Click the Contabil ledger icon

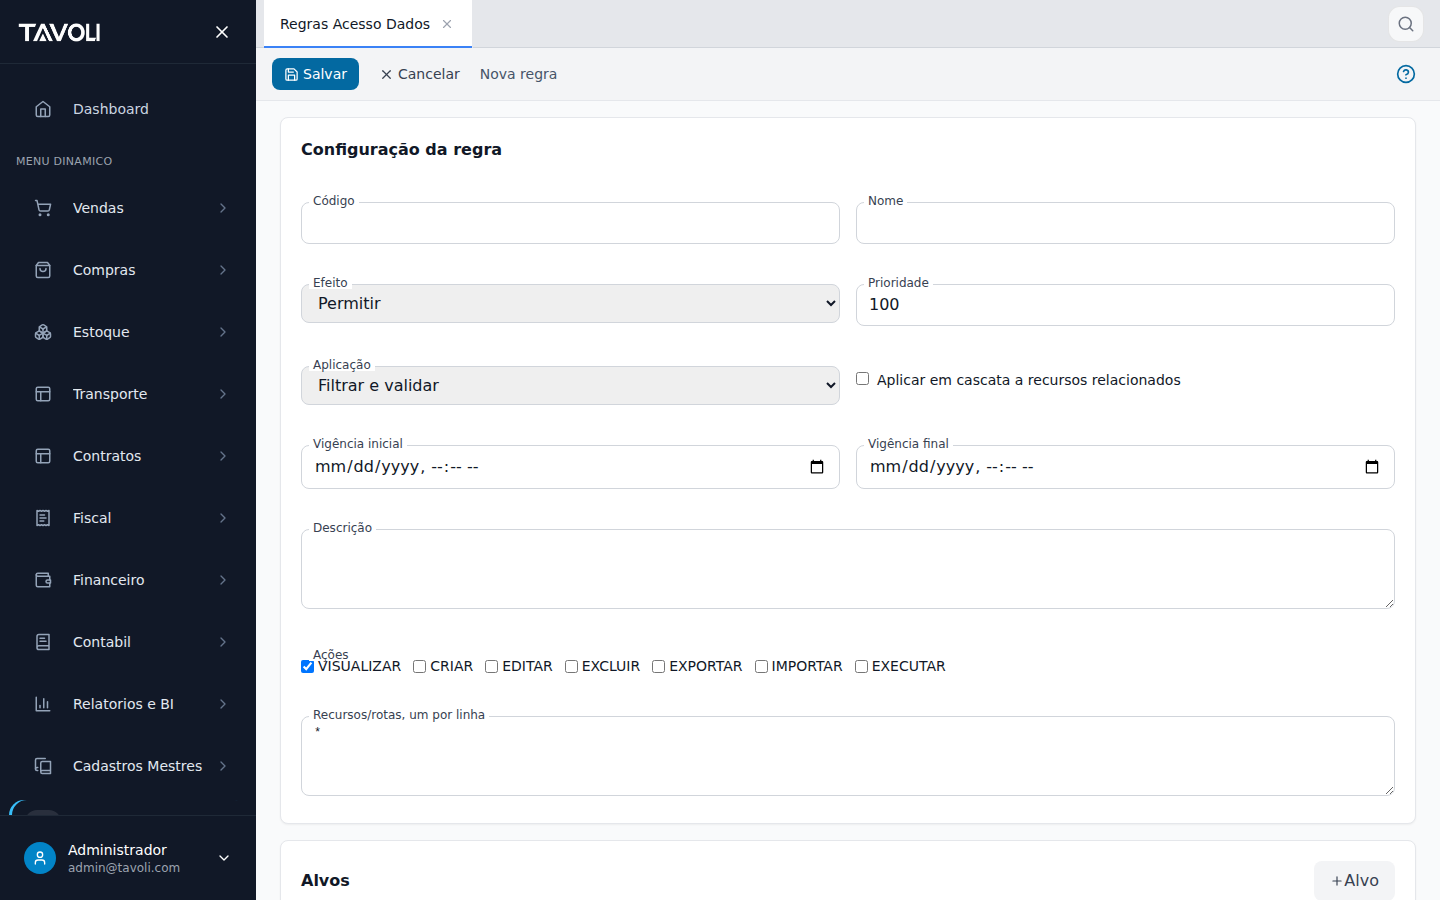point(43,642)
